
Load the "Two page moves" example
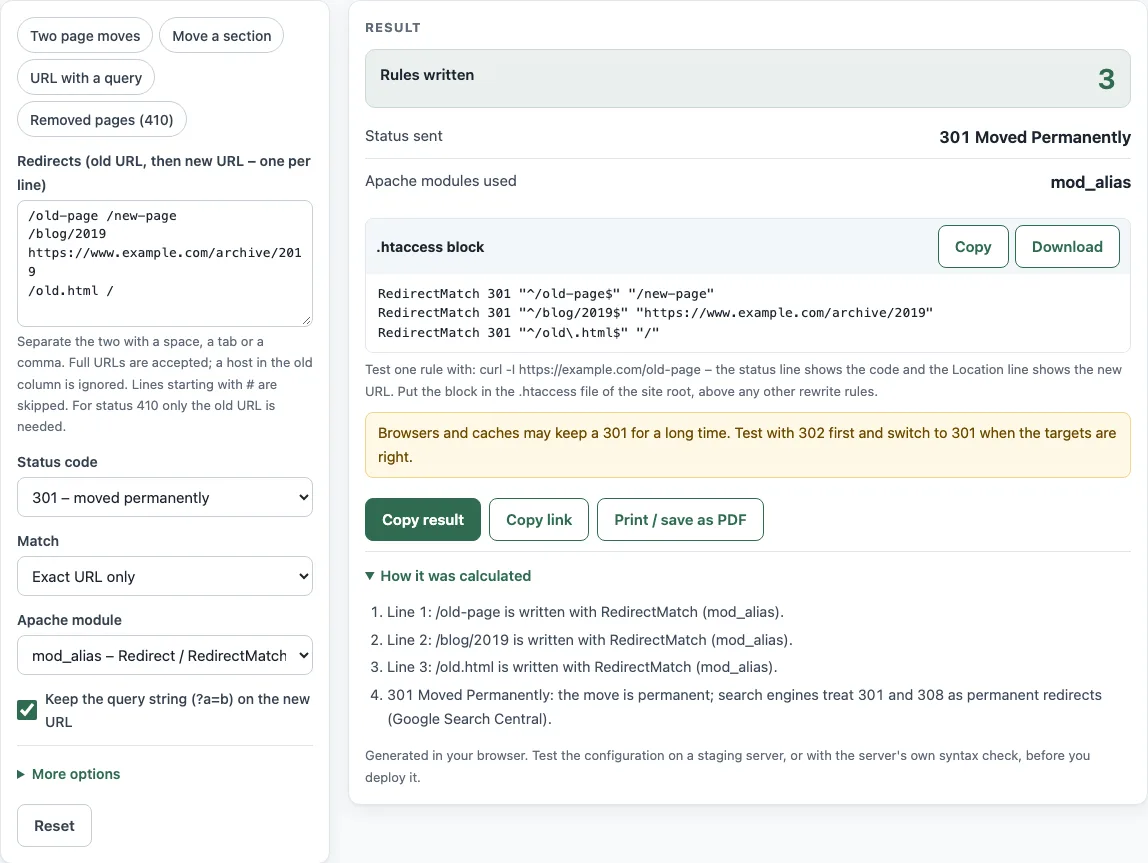click(x=85, y=36)
